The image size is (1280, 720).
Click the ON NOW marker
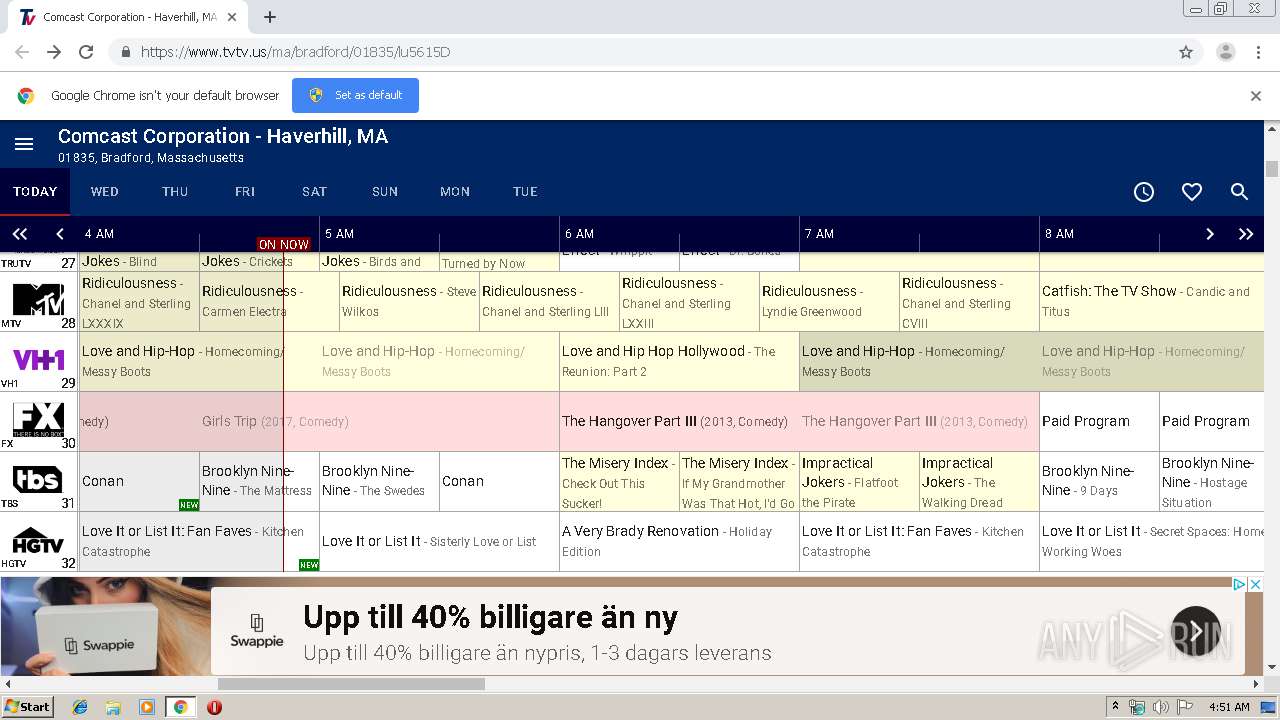(x=283, y=244)
